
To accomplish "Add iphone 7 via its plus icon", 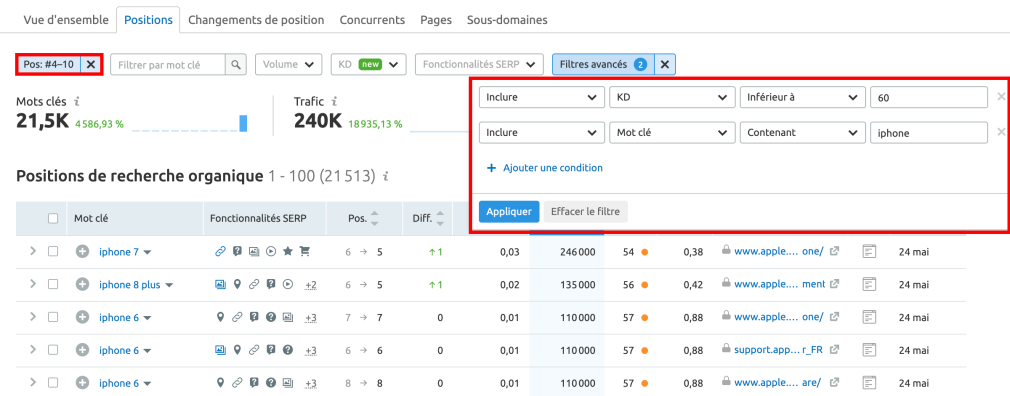I will coord(82,252).
